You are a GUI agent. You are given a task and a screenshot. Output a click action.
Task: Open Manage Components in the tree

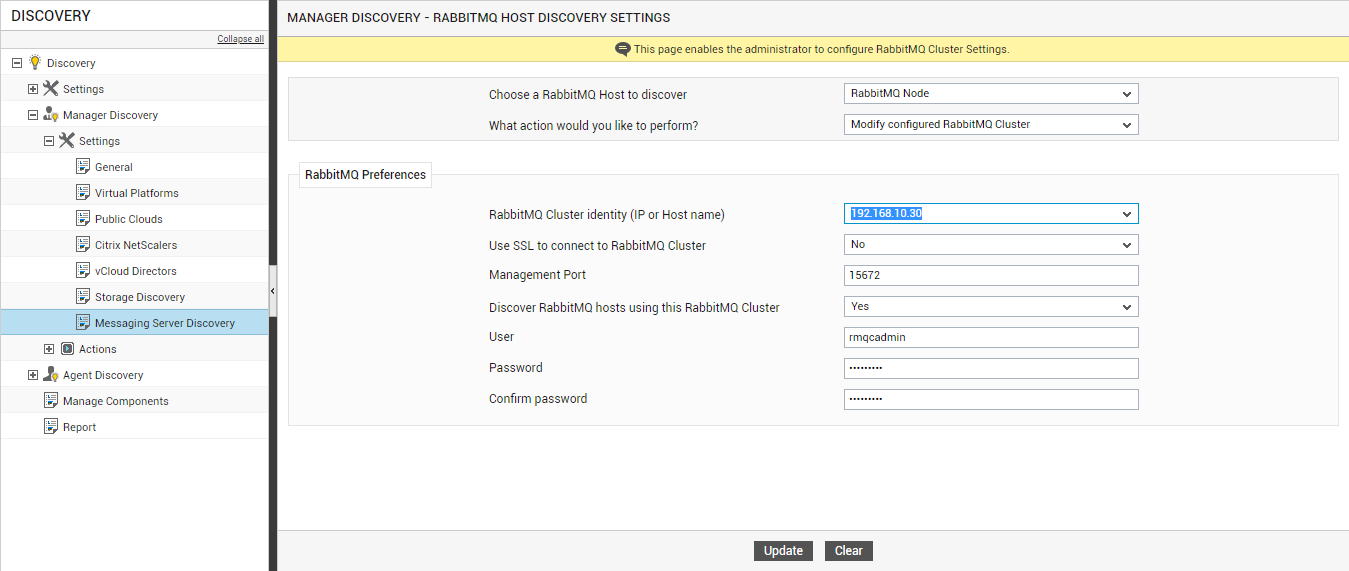coord(116,401)
